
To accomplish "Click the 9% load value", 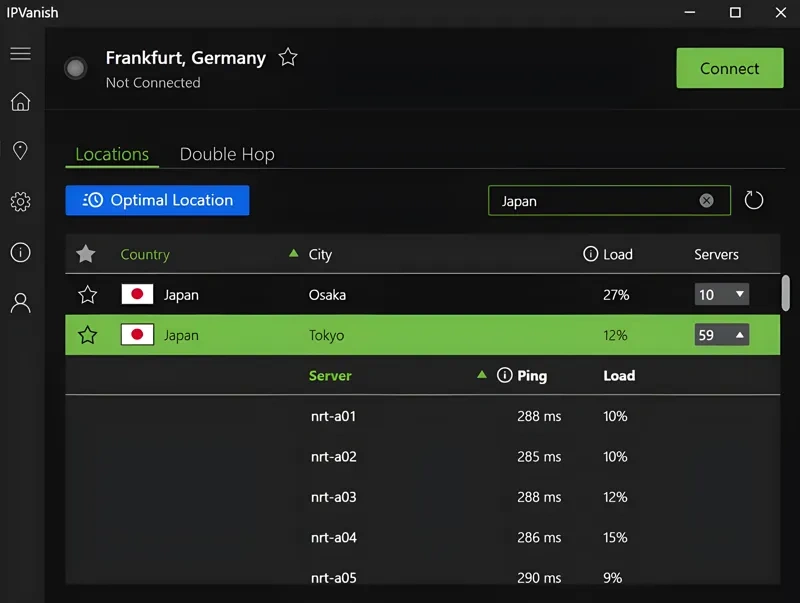I will coord(612,577).
